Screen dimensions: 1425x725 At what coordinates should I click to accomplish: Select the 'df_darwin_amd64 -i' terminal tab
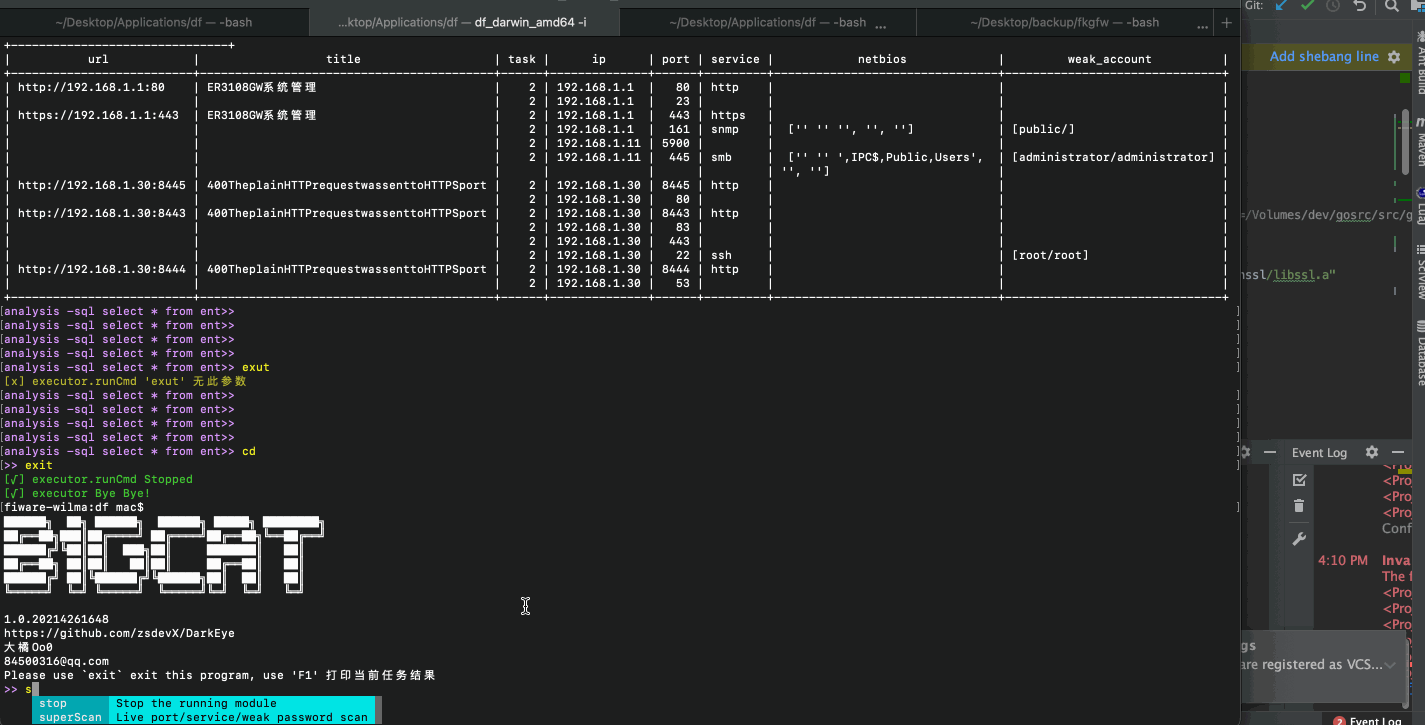[464, 21]
